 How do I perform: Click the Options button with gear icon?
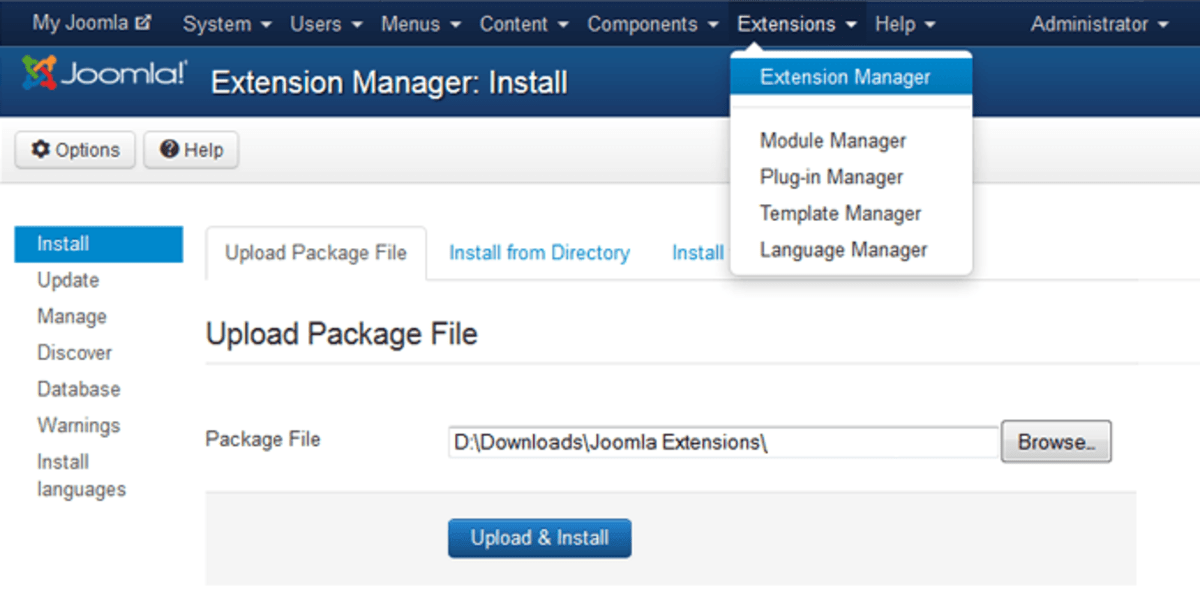point(75,150)
